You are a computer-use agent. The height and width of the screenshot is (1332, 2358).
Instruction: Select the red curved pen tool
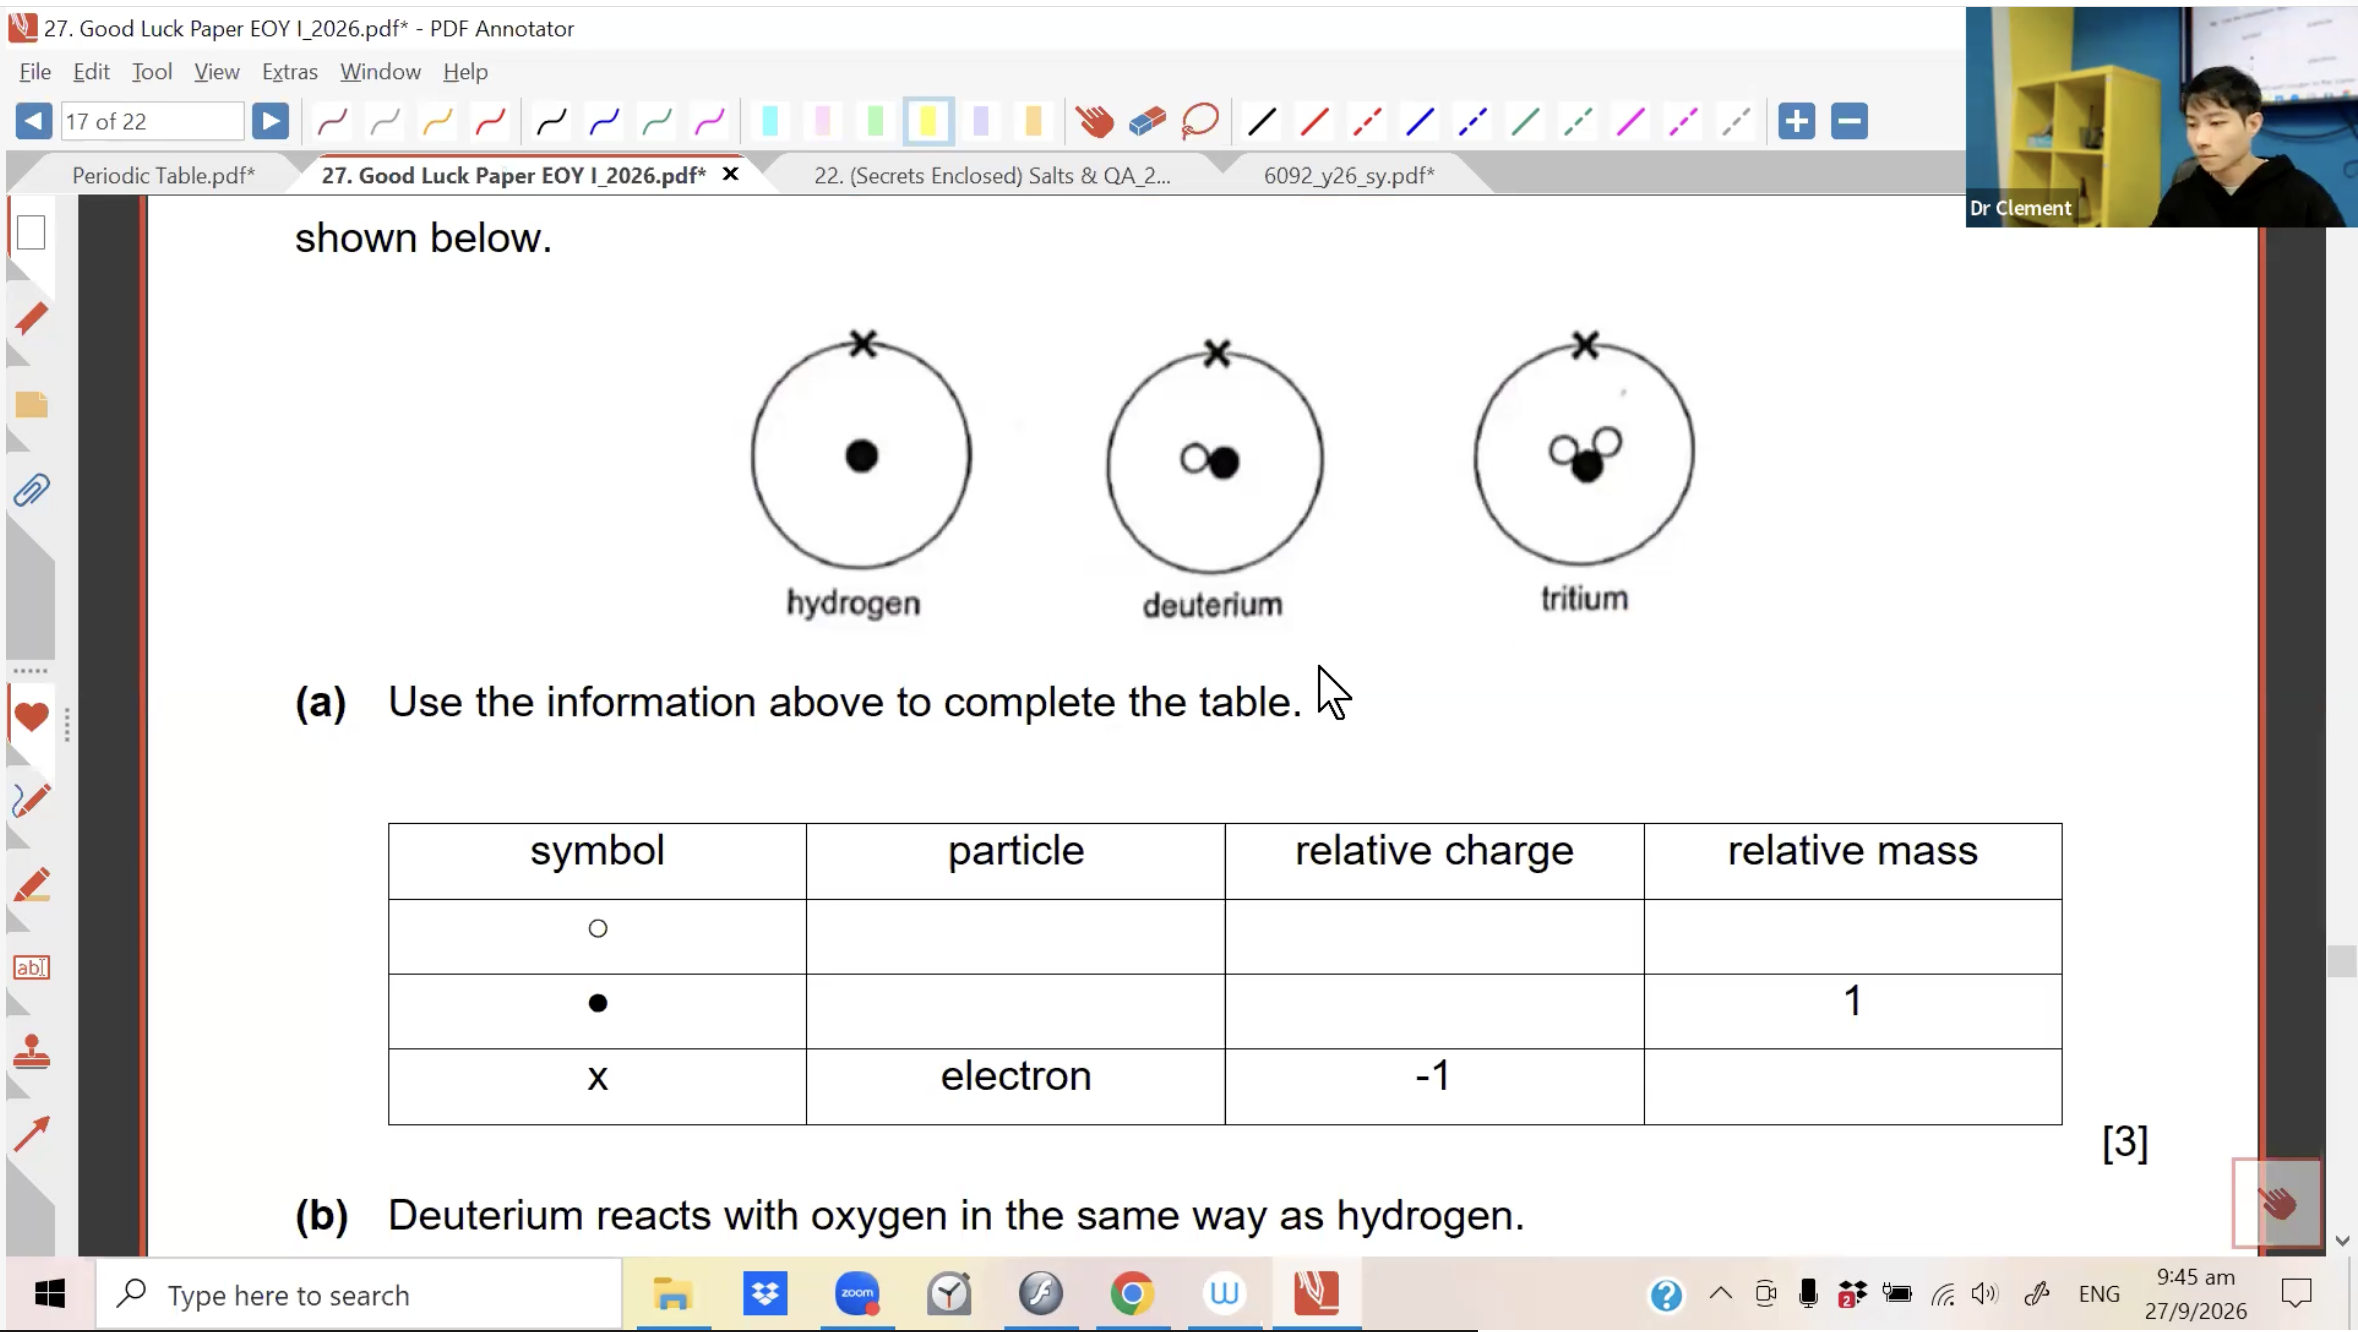pos(490,122)
